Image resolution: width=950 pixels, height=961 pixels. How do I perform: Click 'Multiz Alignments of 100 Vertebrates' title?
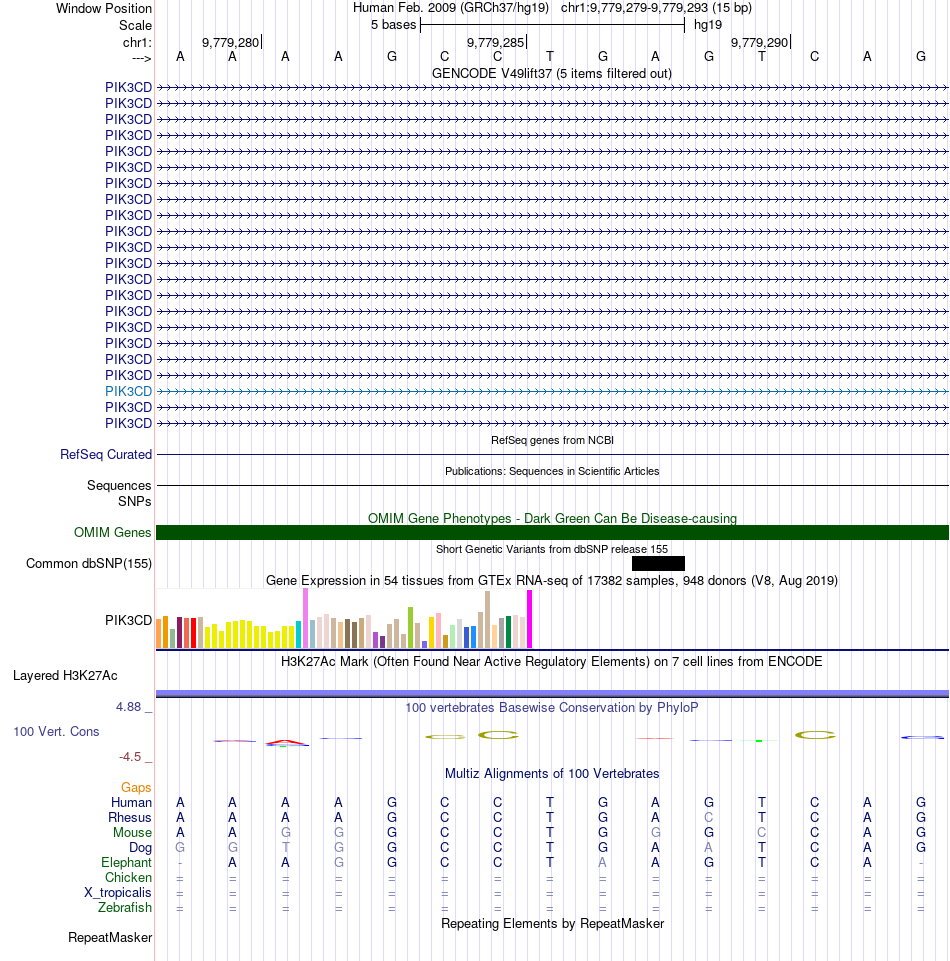552,773
